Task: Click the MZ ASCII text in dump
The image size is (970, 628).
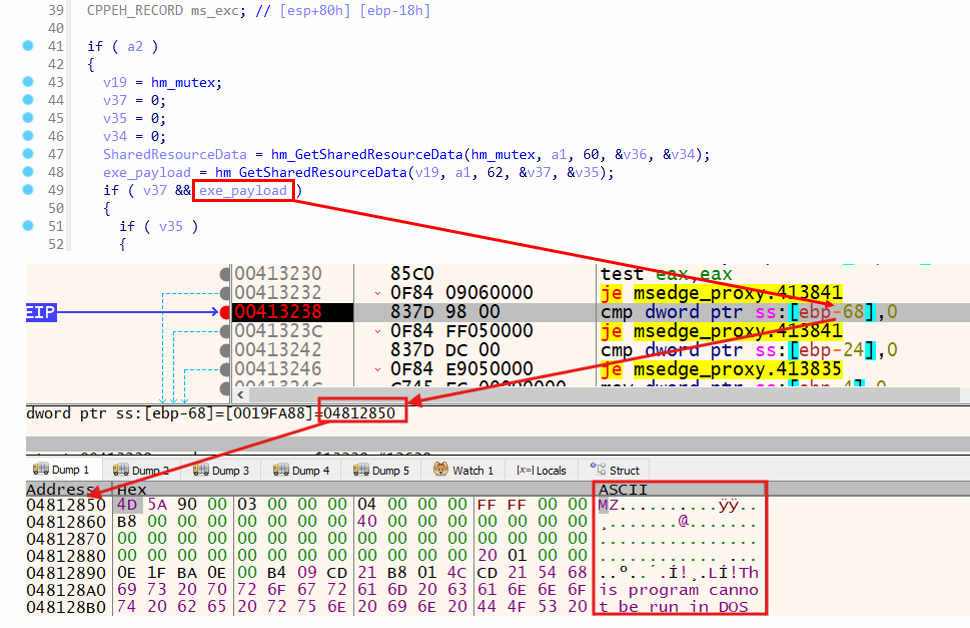Action: [x=608, y=505]
